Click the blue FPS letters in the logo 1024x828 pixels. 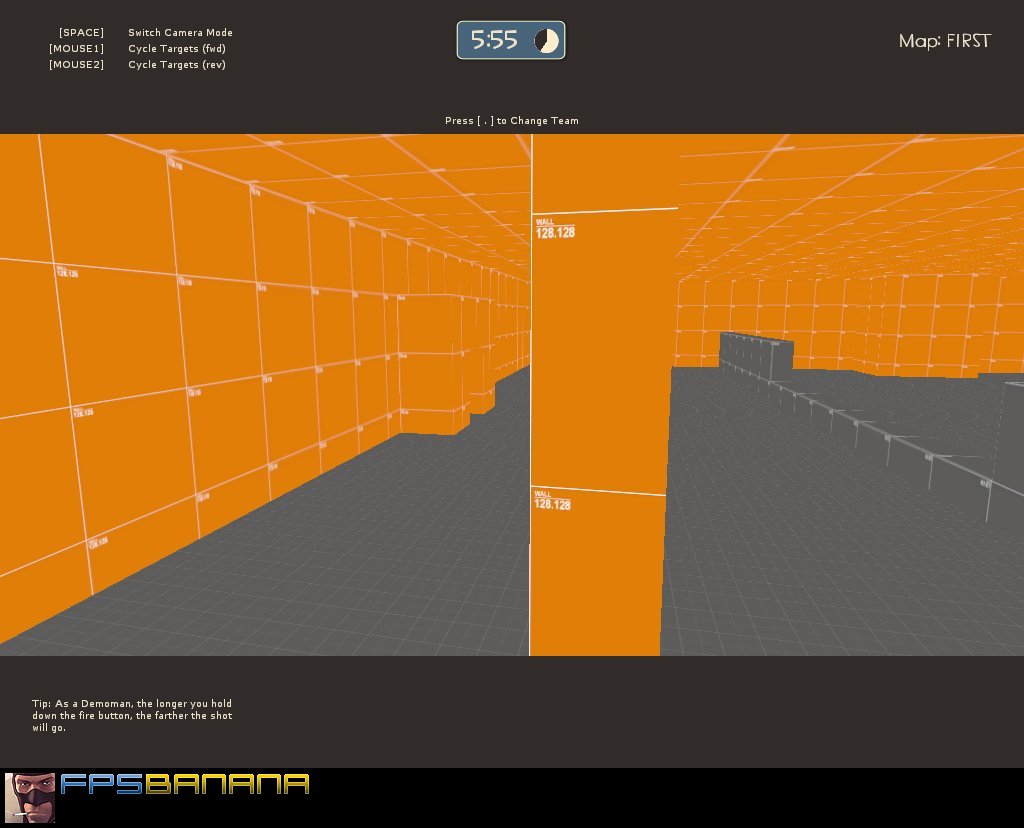pyautogui.click(x=102, y=785)
